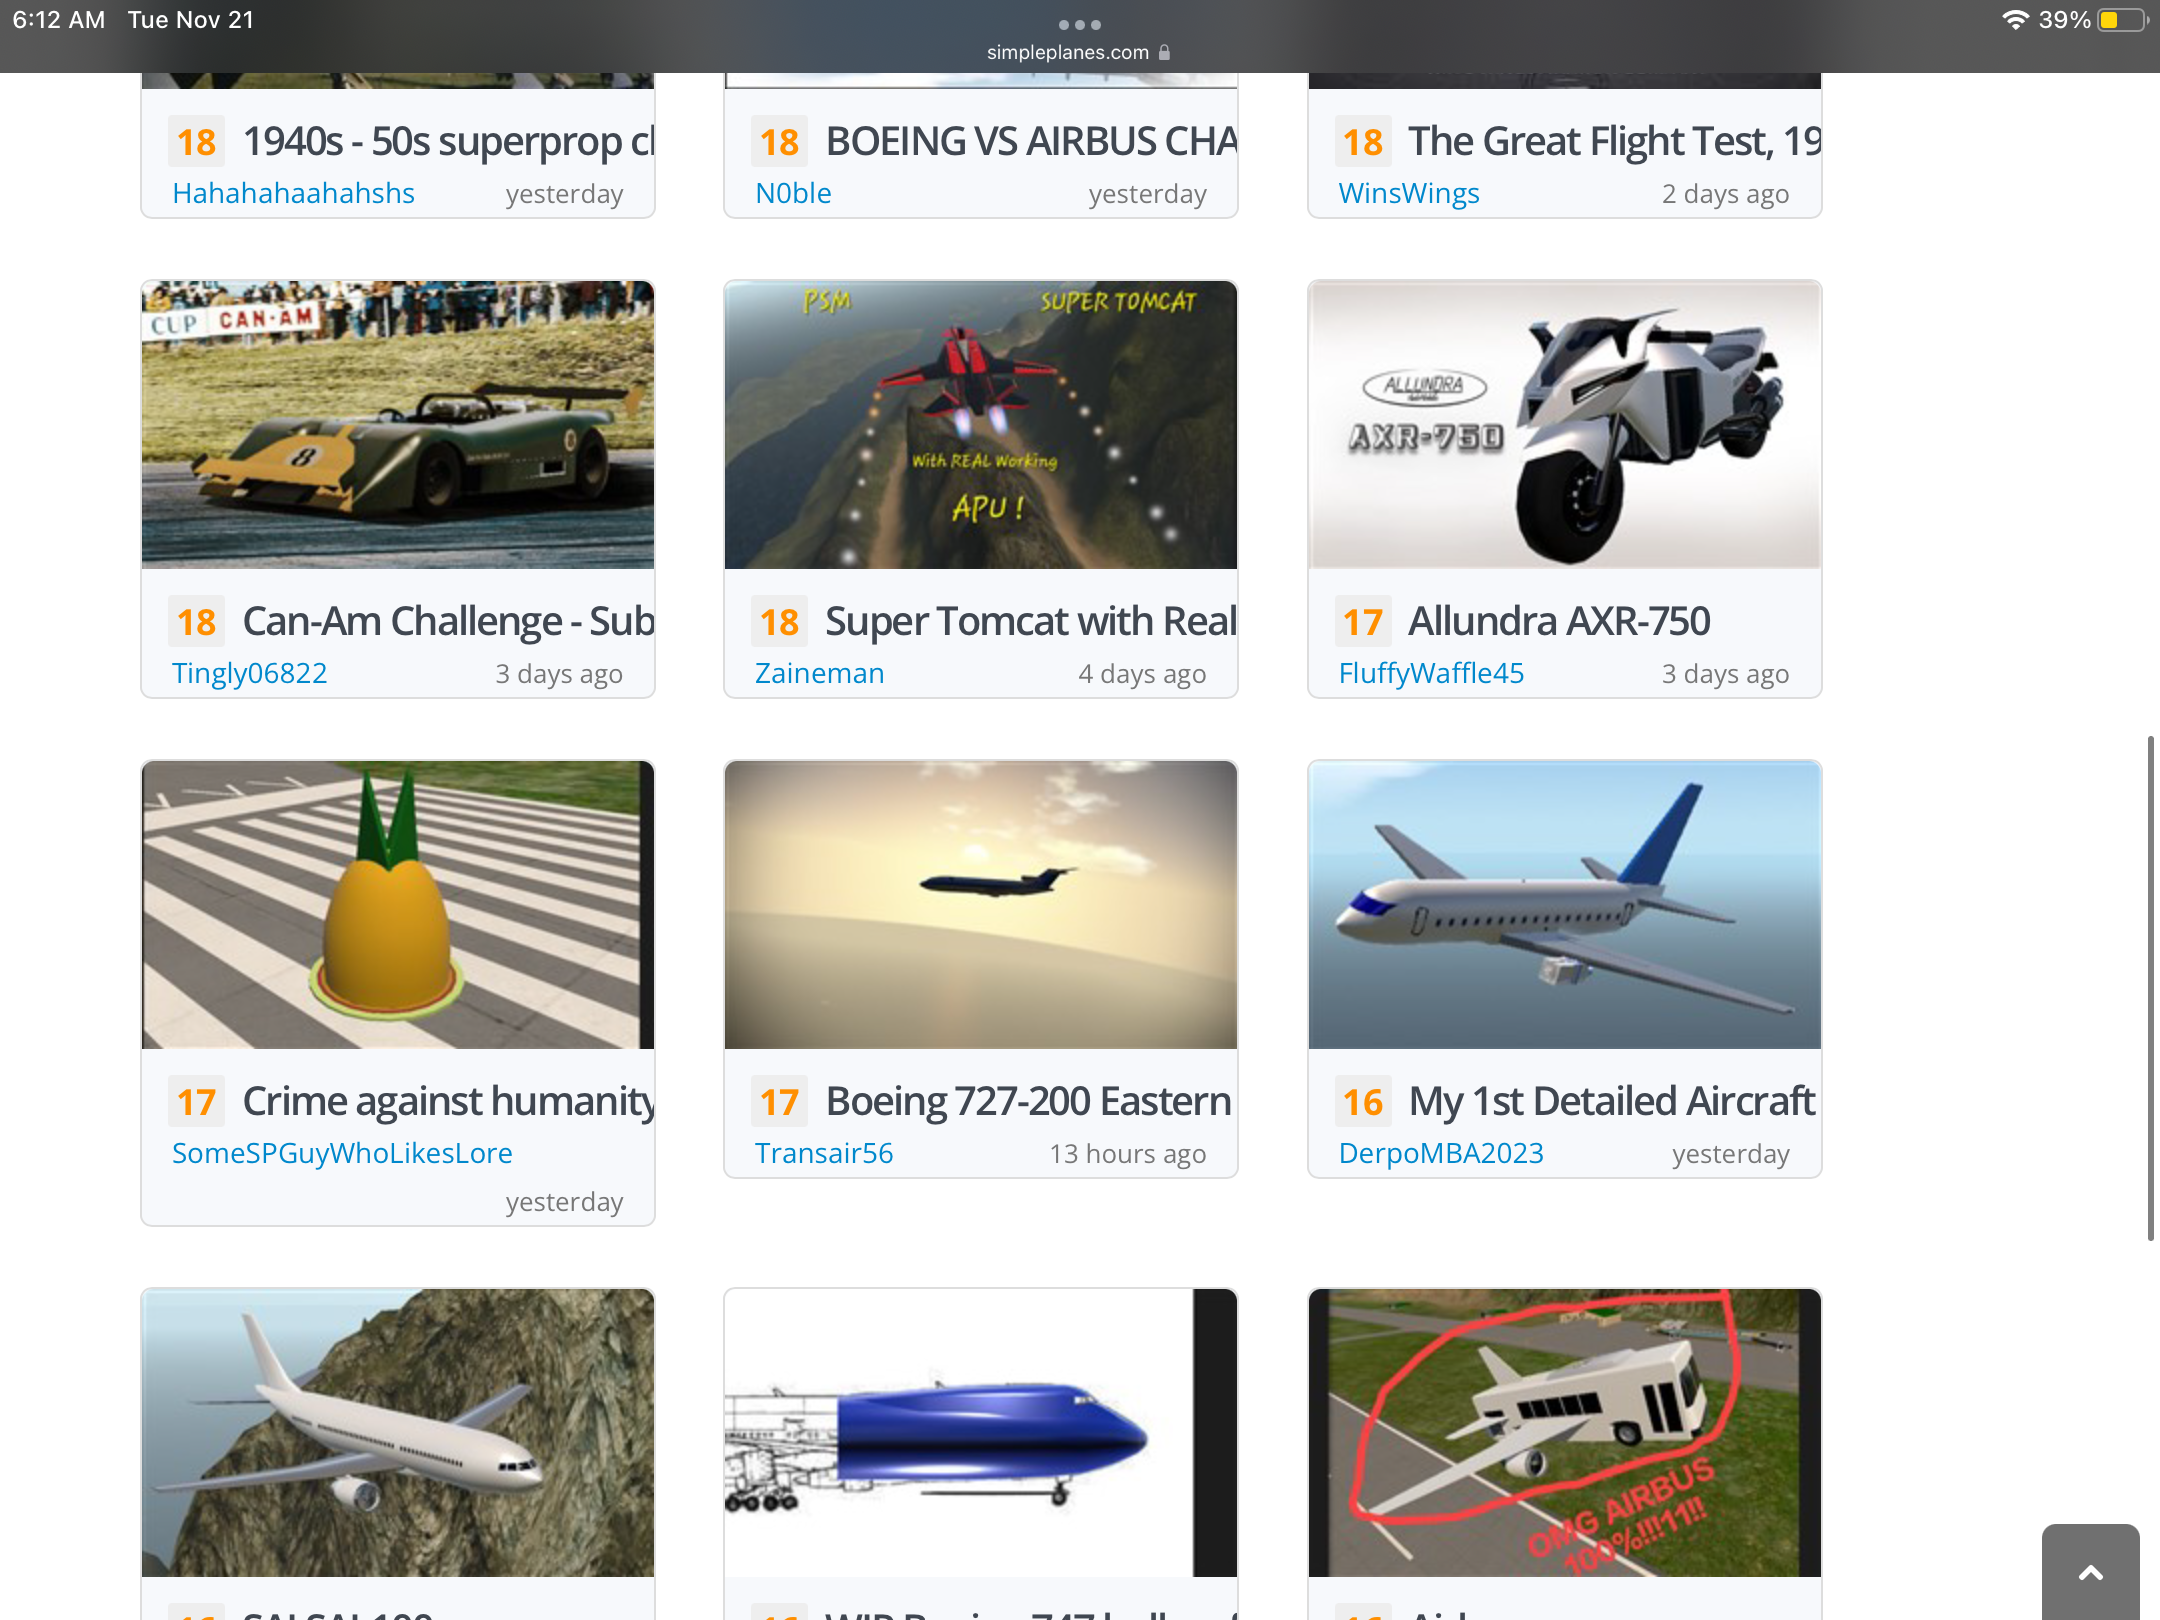
Task: Open the Can-Am Challenge car thumbnail
Action: coord(398,425)
